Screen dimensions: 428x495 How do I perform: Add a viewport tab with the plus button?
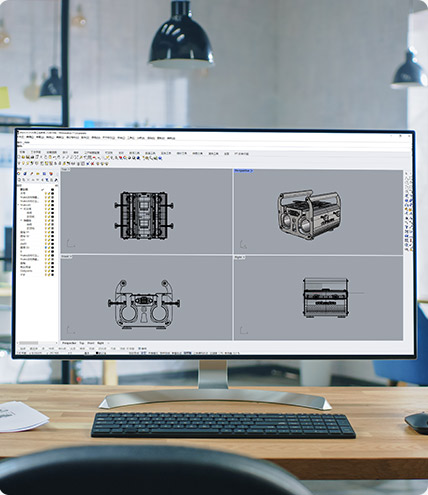[x=108, y=343]
